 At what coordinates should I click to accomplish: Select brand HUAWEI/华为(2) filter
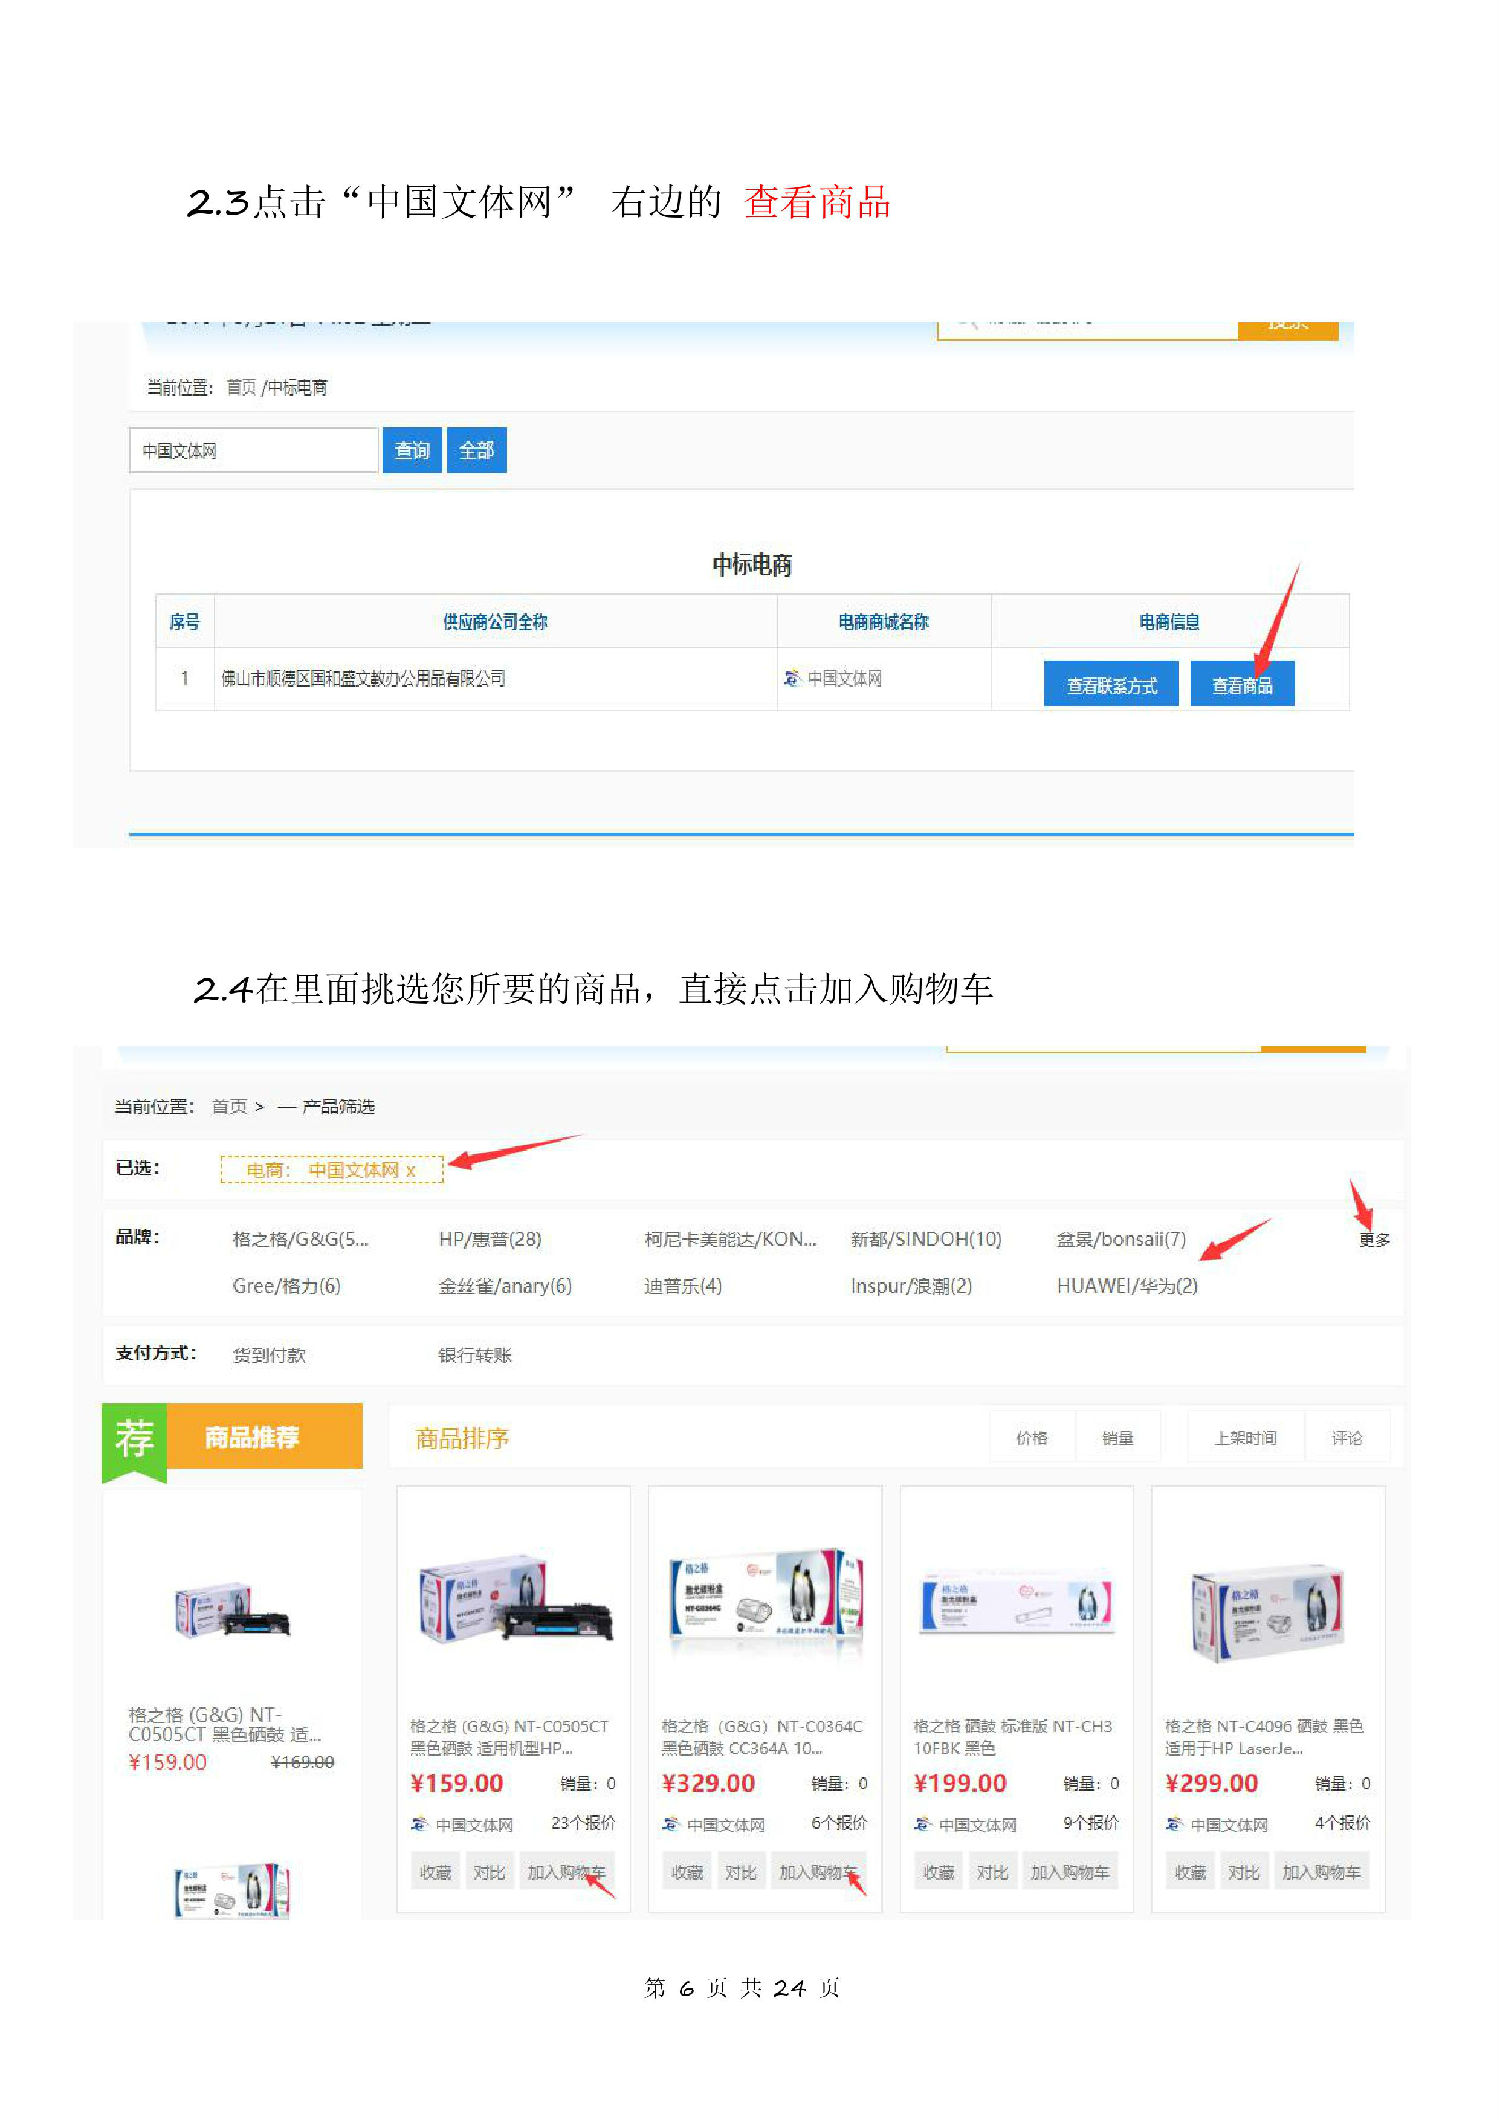click(1127, 1286)
